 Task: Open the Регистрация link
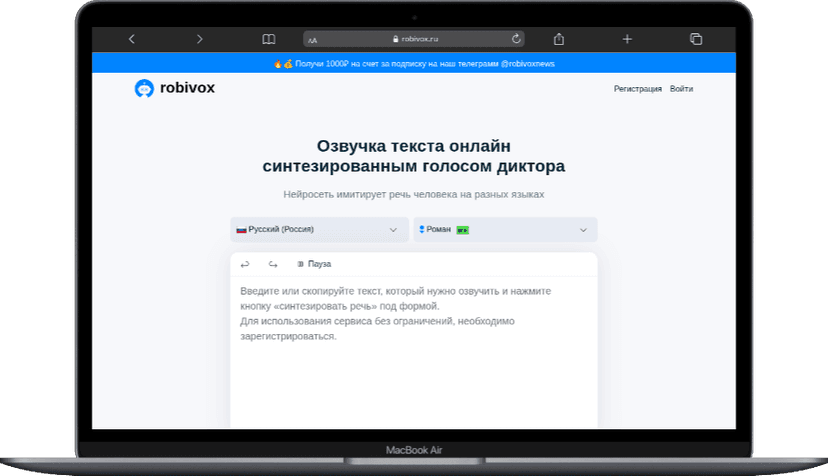[637, 89]
